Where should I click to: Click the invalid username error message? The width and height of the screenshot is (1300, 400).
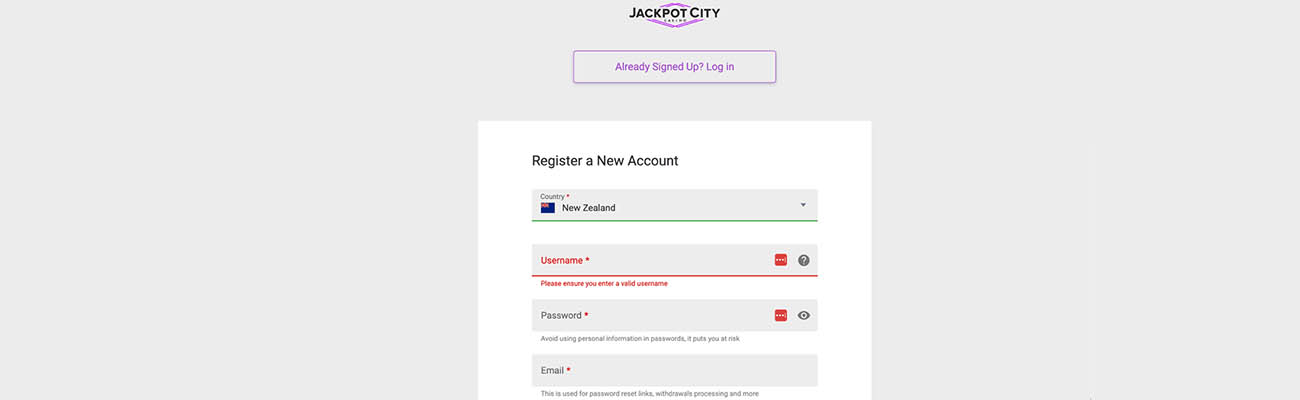604,284
